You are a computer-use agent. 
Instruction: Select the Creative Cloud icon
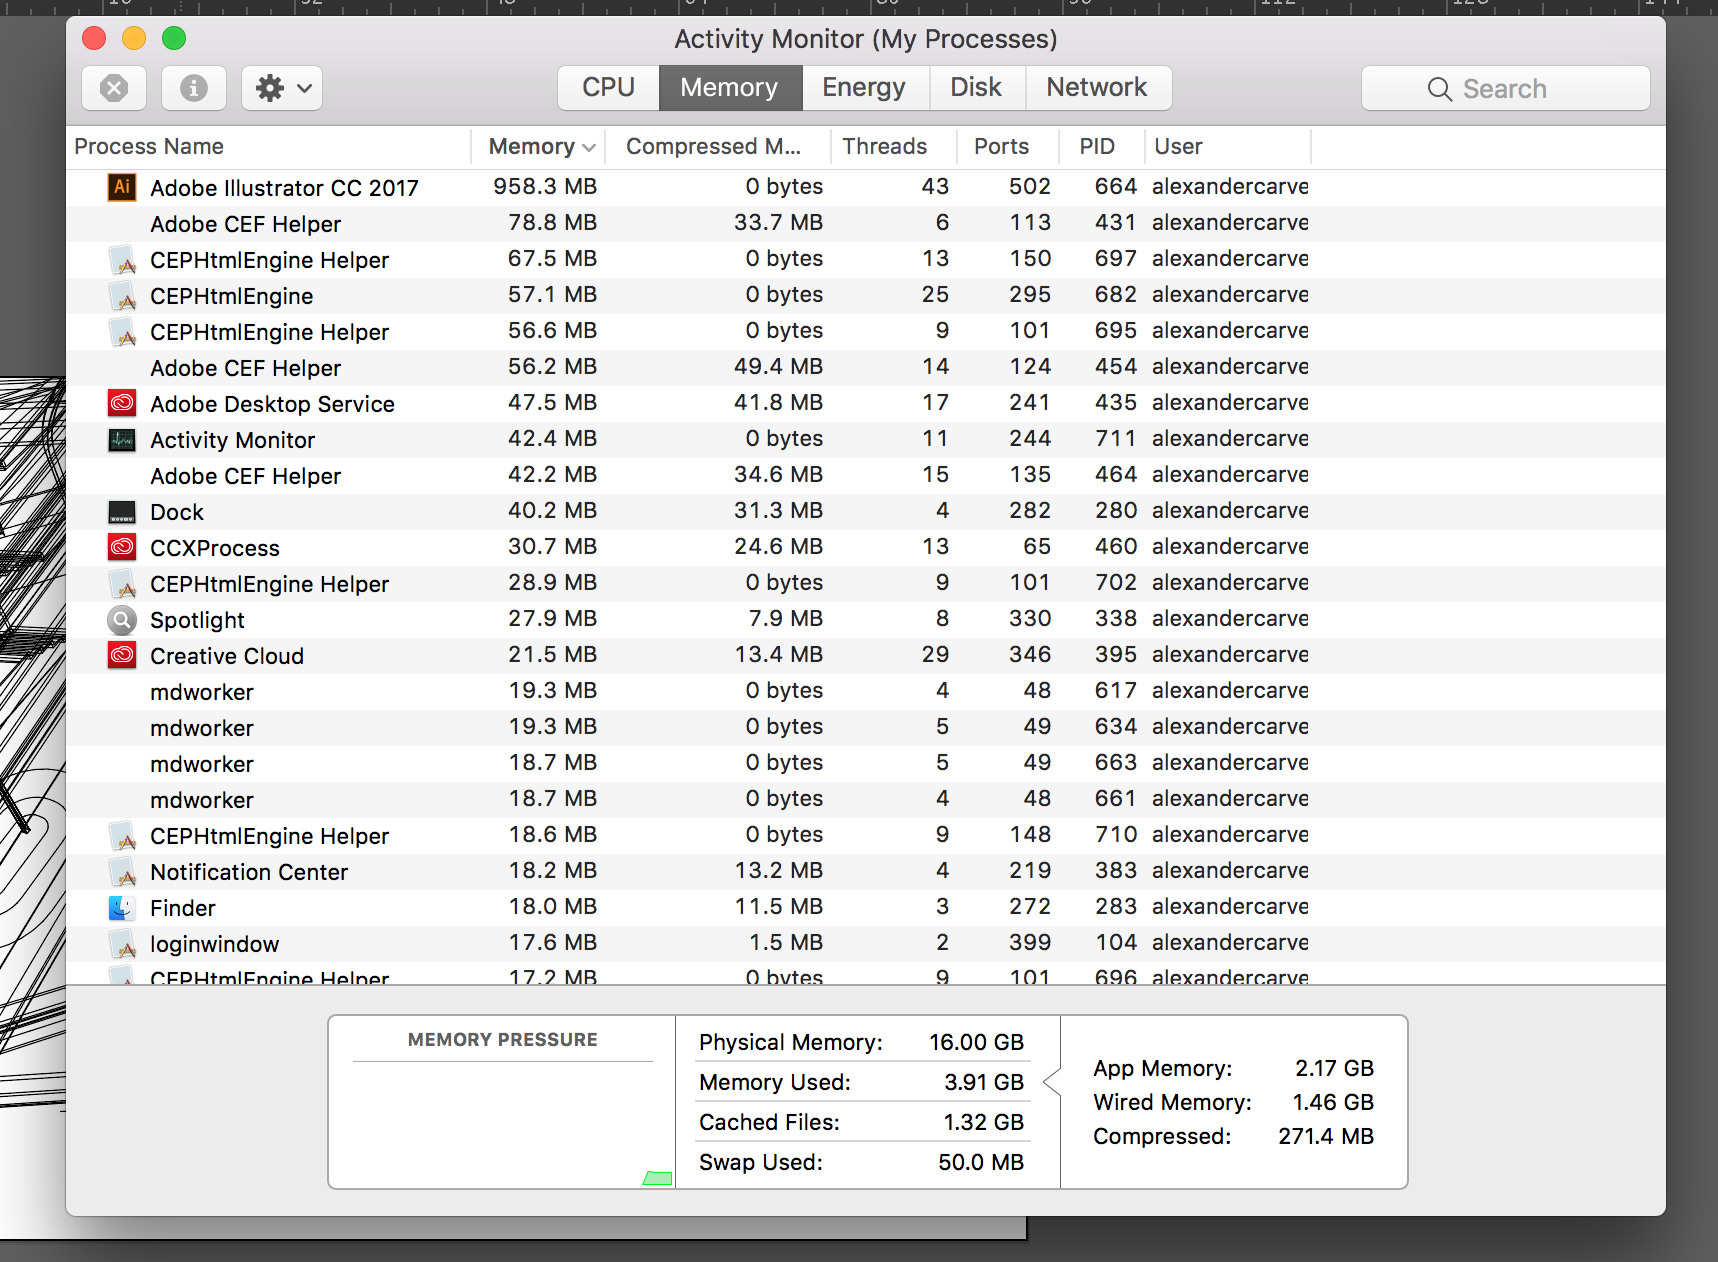122,655
